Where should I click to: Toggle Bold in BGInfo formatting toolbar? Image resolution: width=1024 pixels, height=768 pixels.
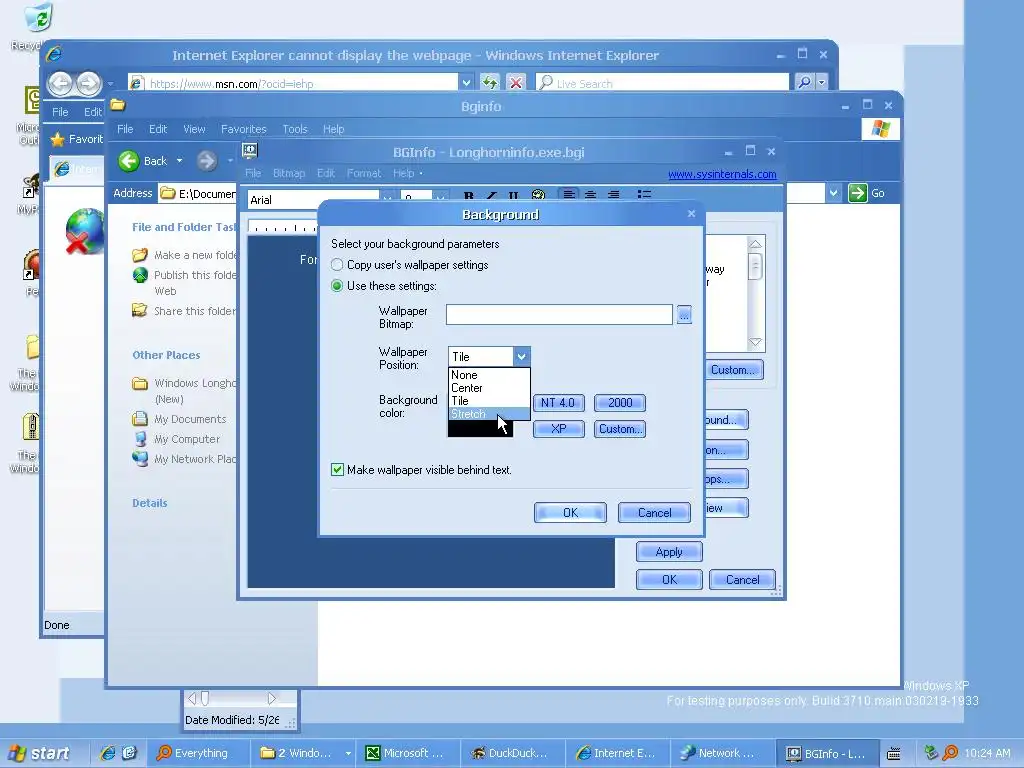(468, 195)
